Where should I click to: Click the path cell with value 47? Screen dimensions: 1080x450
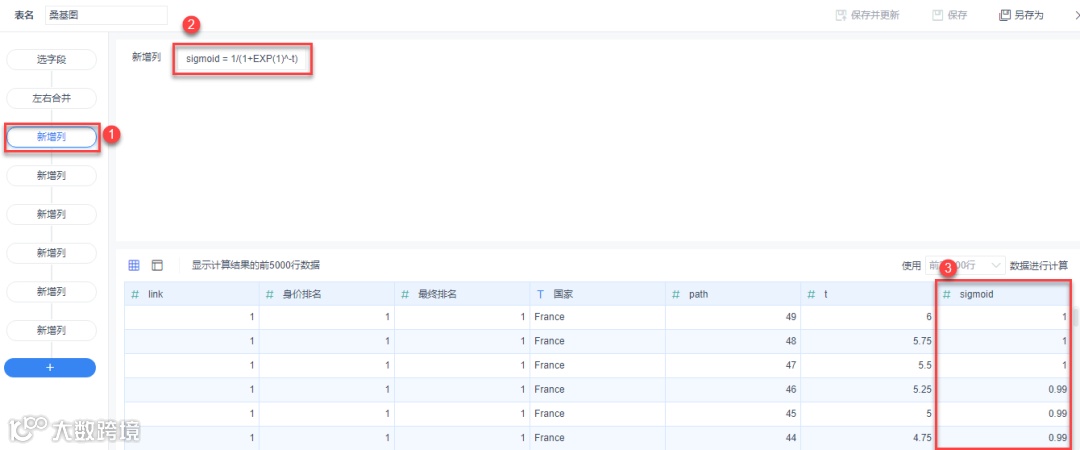pyautogui.click(x=733, y=365)
